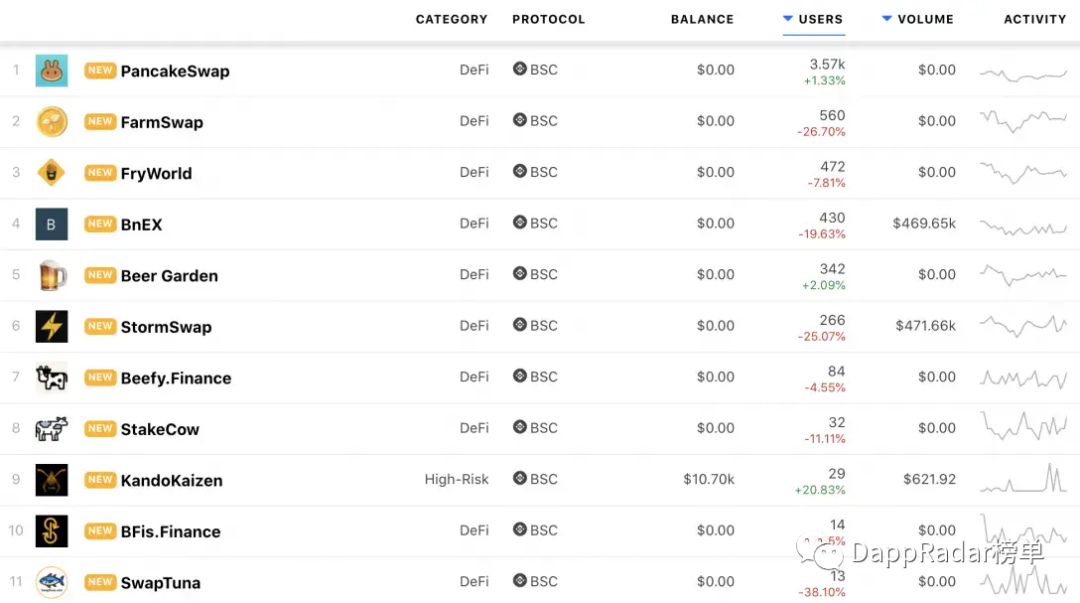1080x603 pixels.
Task: Click the -38.10% users change
Action: 821,592
